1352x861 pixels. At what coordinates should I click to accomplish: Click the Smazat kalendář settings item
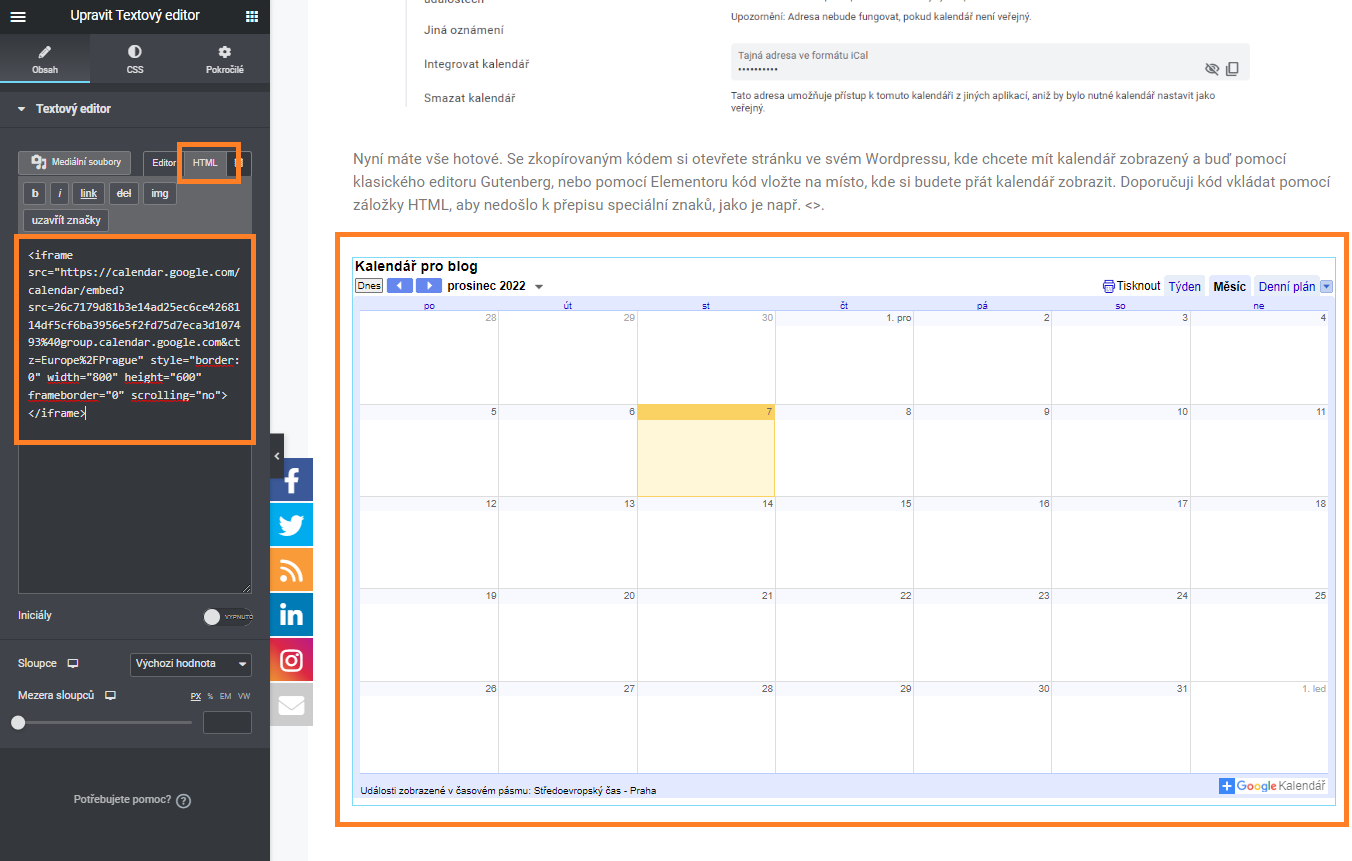[x=469, y=98]
